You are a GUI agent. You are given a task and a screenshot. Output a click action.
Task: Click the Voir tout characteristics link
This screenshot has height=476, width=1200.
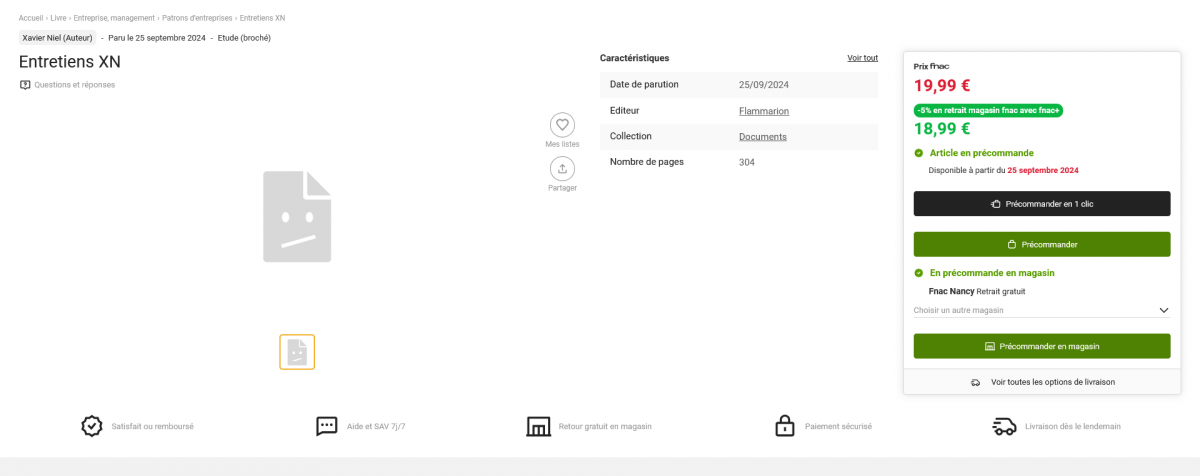[862, 58]
